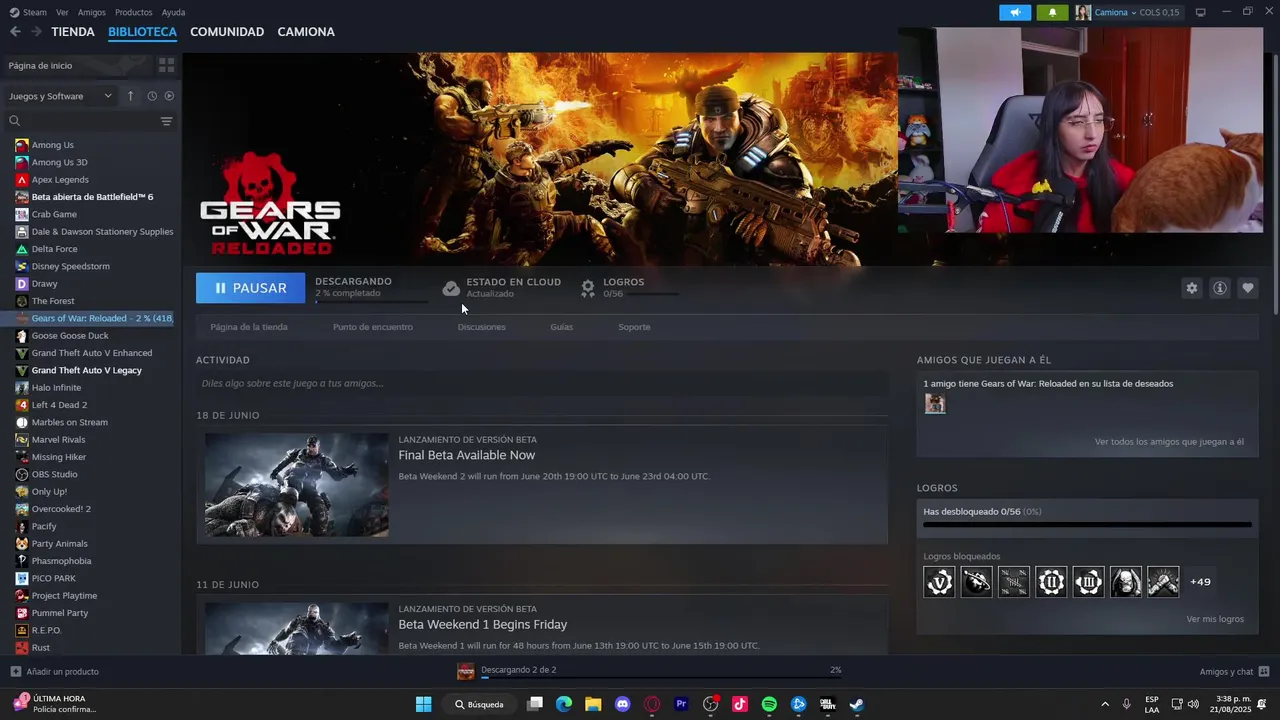The width and height of the screenshot is (1280, 720).
Task: Open Página de la tienda link
Action: tap(249, 327)
